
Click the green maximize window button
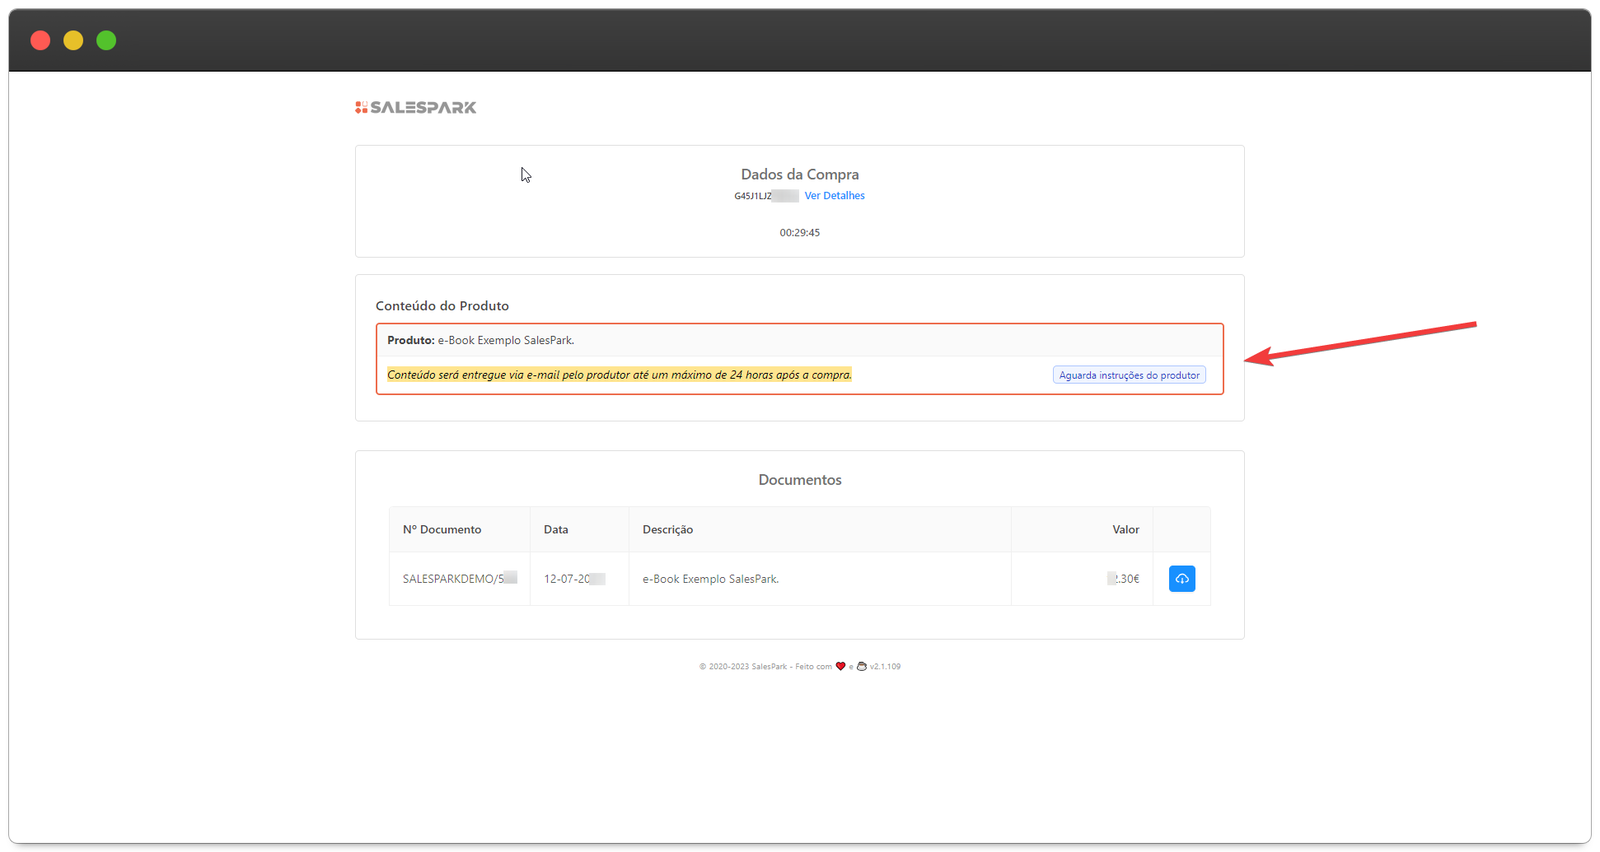106,40
